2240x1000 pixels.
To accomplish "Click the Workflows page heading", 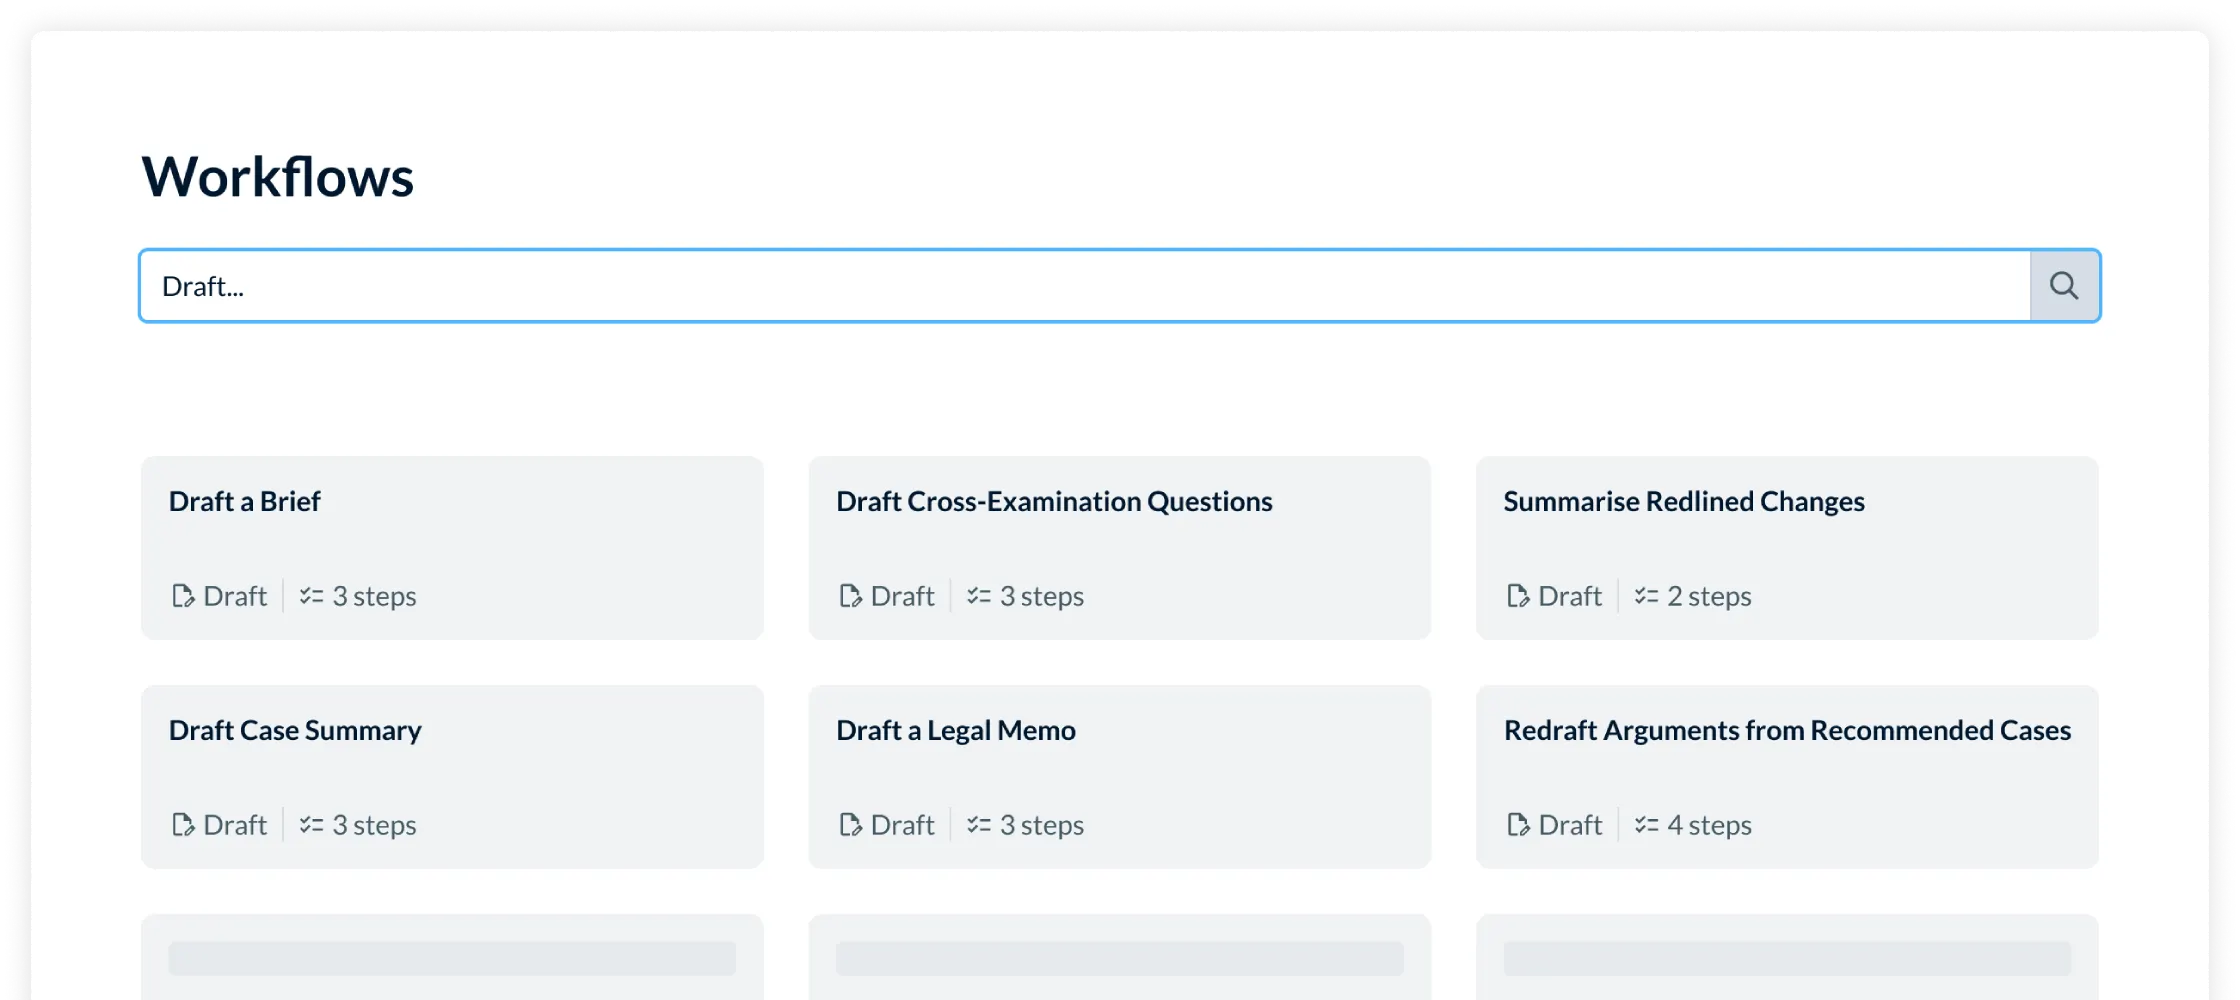I will tap(277, 176).
